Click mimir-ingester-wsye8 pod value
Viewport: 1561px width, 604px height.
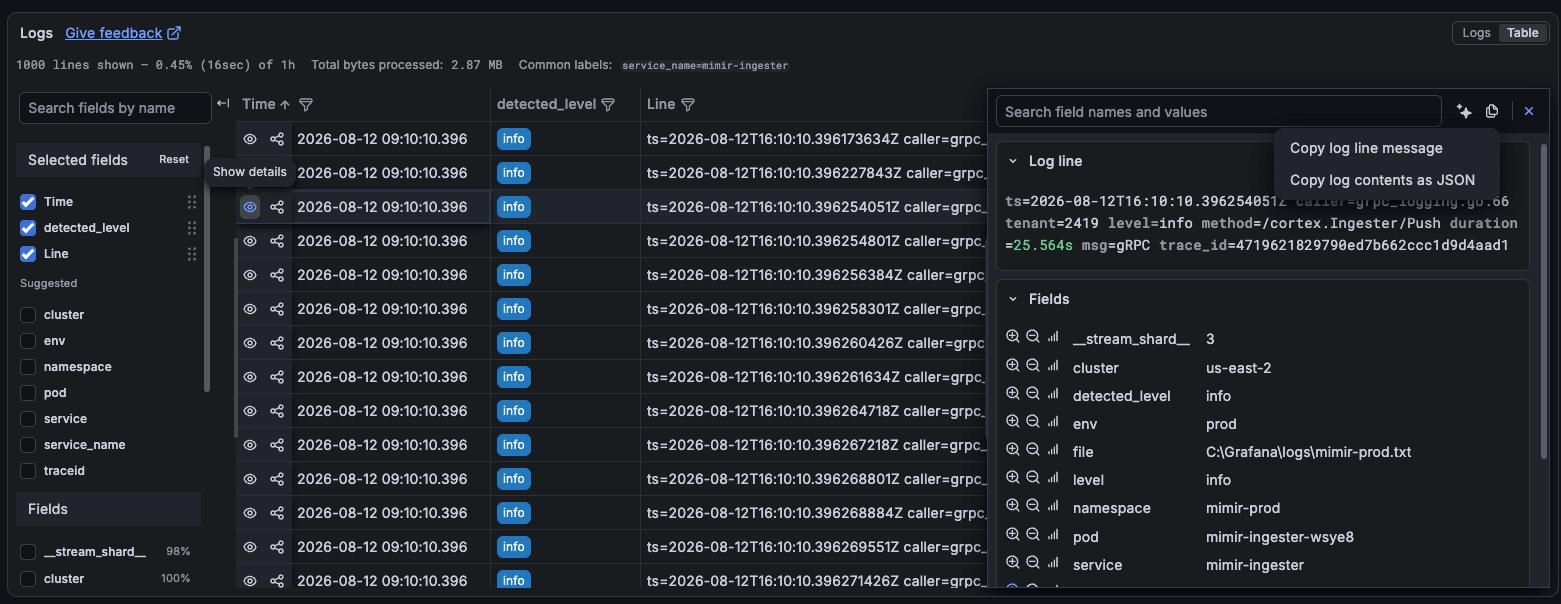click(1280, 537)
